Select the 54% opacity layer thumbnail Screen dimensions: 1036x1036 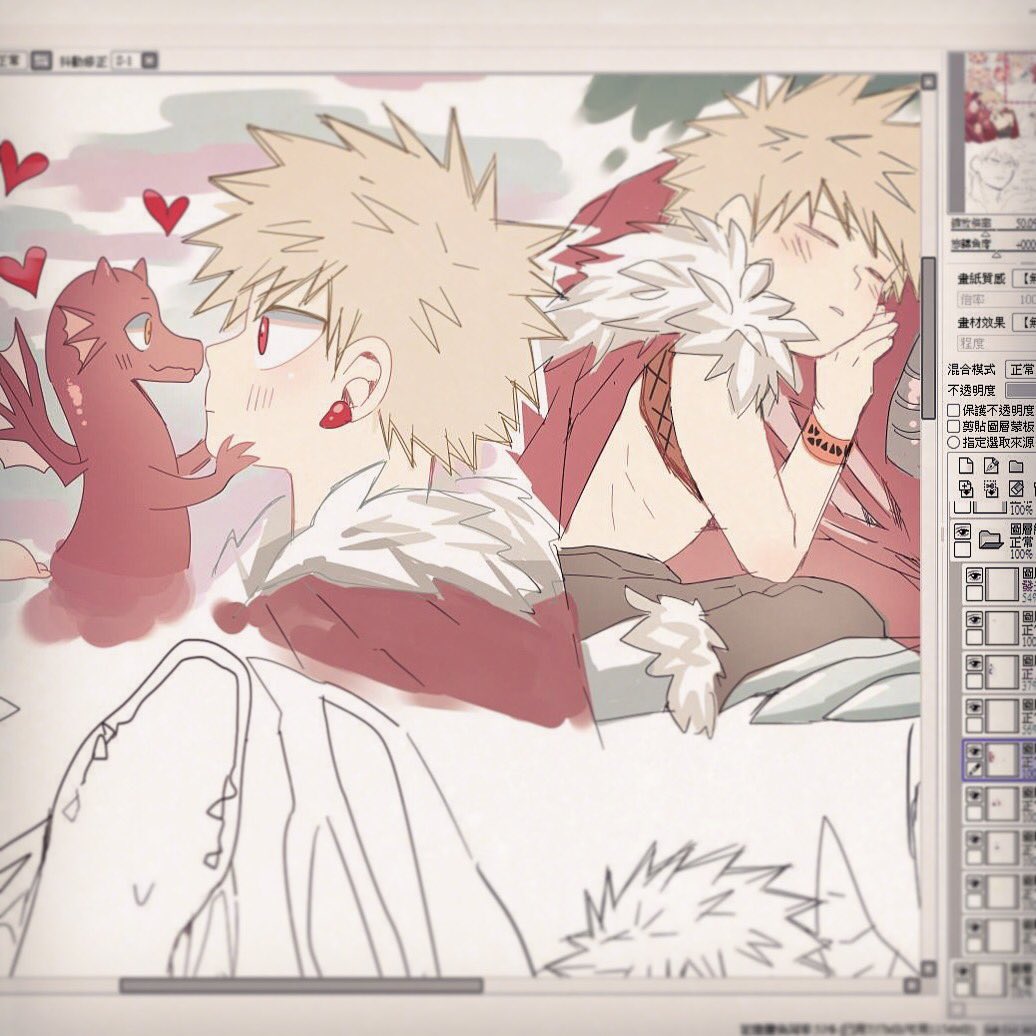[1002, 584]
